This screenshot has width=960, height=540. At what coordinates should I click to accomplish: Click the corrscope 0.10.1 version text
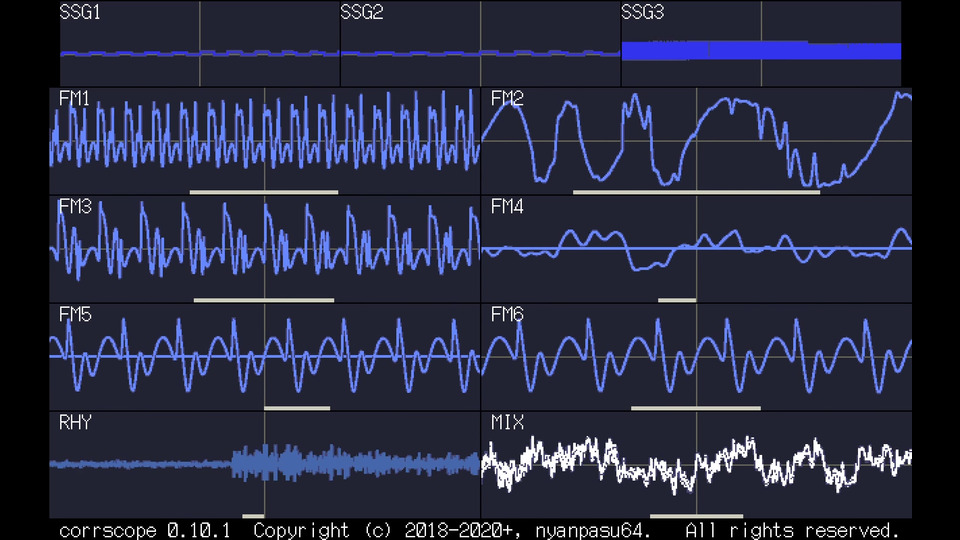(x=144, y=530)
